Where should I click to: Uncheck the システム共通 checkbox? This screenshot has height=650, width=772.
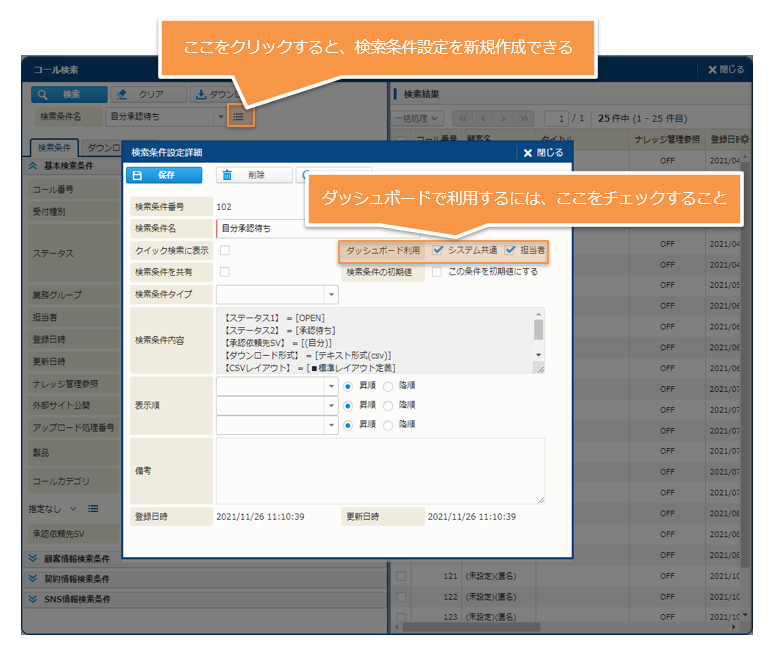pyautogui.click(x=438, y=250)
